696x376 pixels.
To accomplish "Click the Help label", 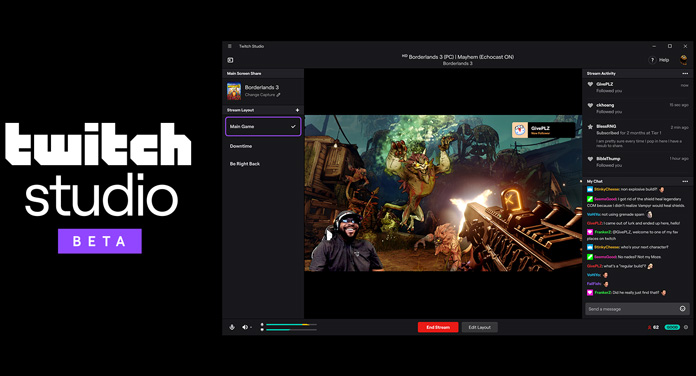I will [664, 60].
